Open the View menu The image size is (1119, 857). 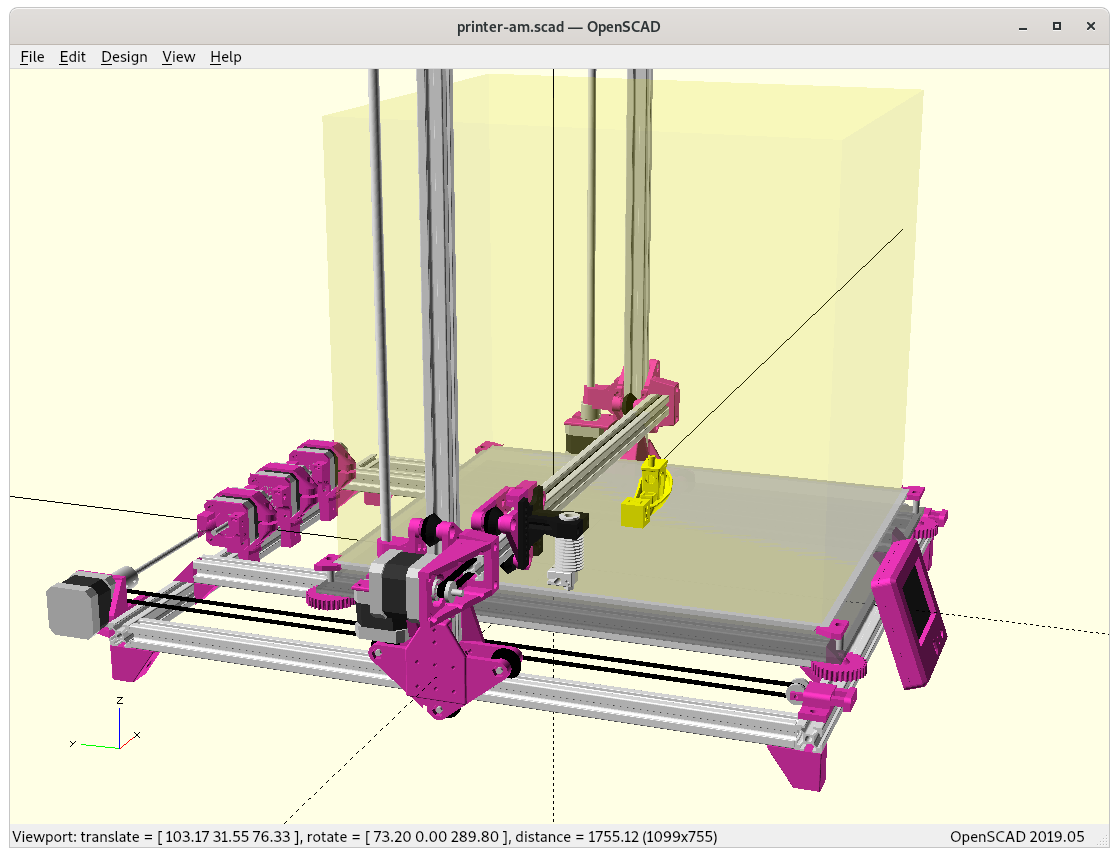click(x=178, y=57)
